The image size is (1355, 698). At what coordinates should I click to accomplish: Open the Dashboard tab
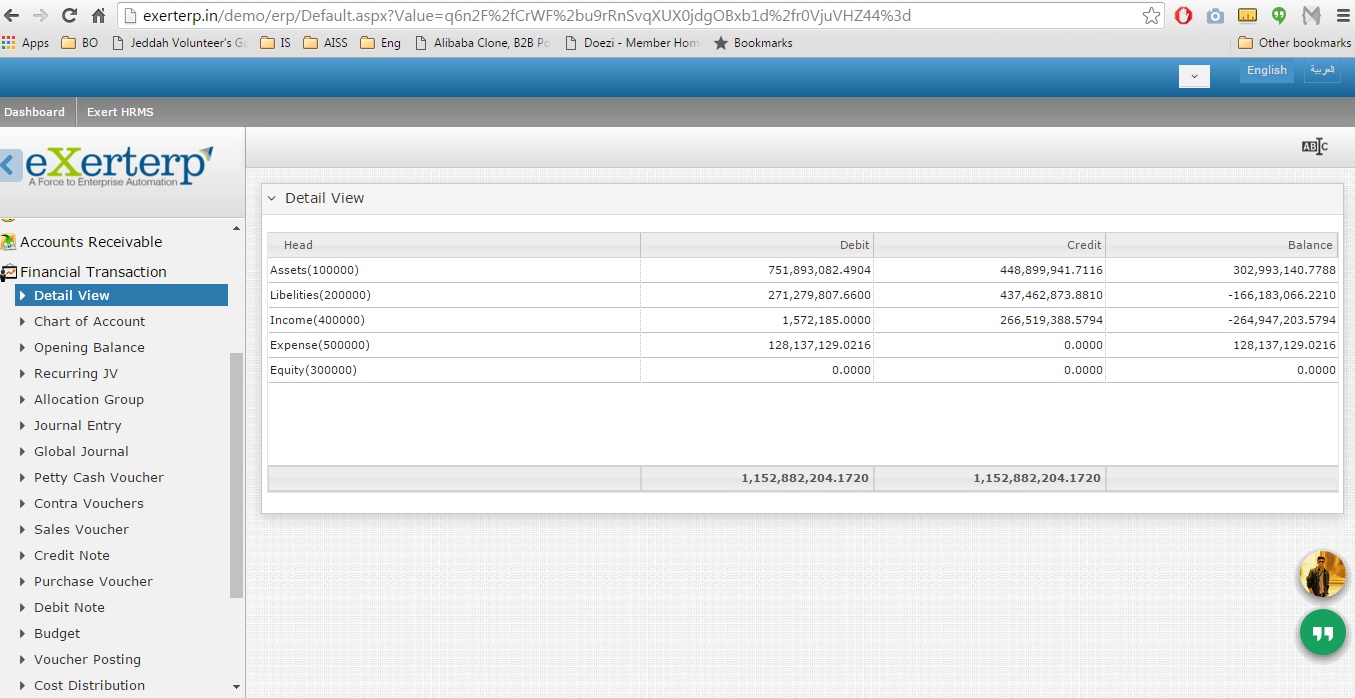(34, 112)
